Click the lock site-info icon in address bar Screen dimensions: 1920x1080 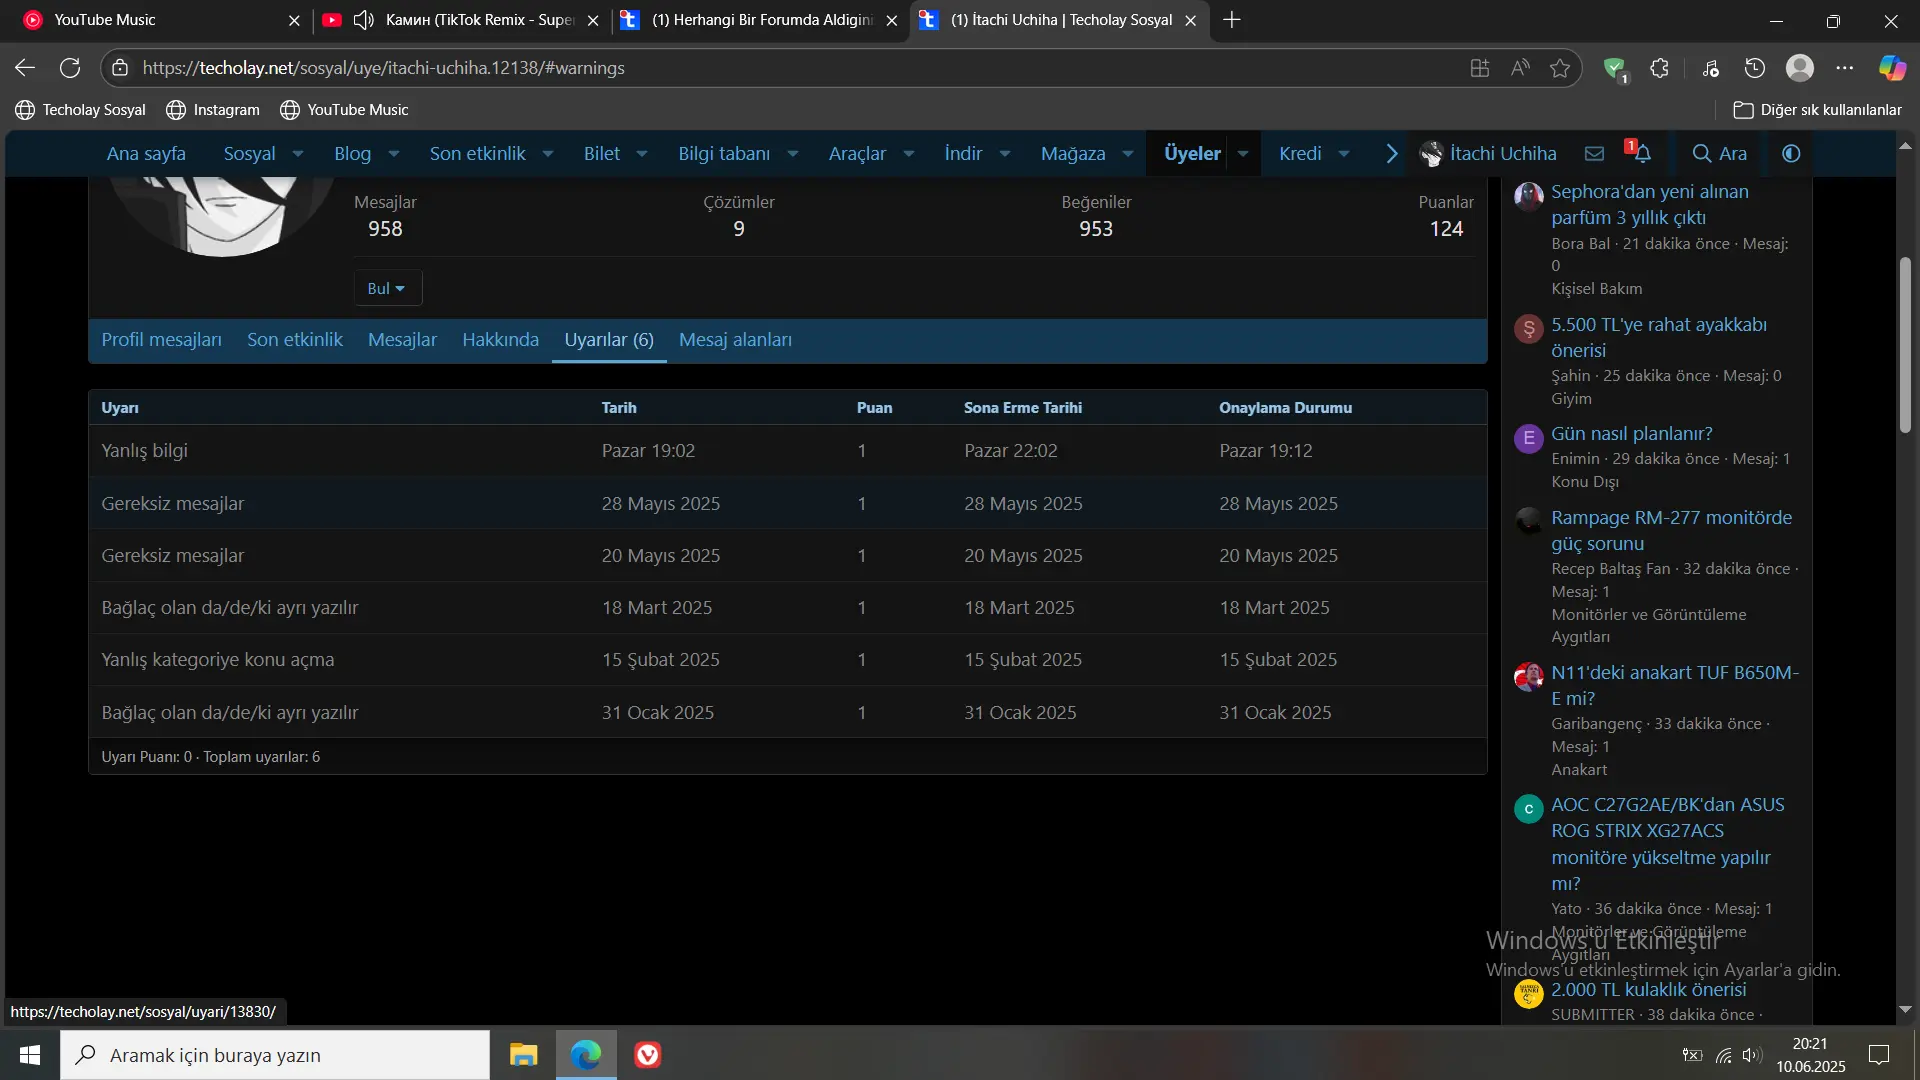click(120, 68)
